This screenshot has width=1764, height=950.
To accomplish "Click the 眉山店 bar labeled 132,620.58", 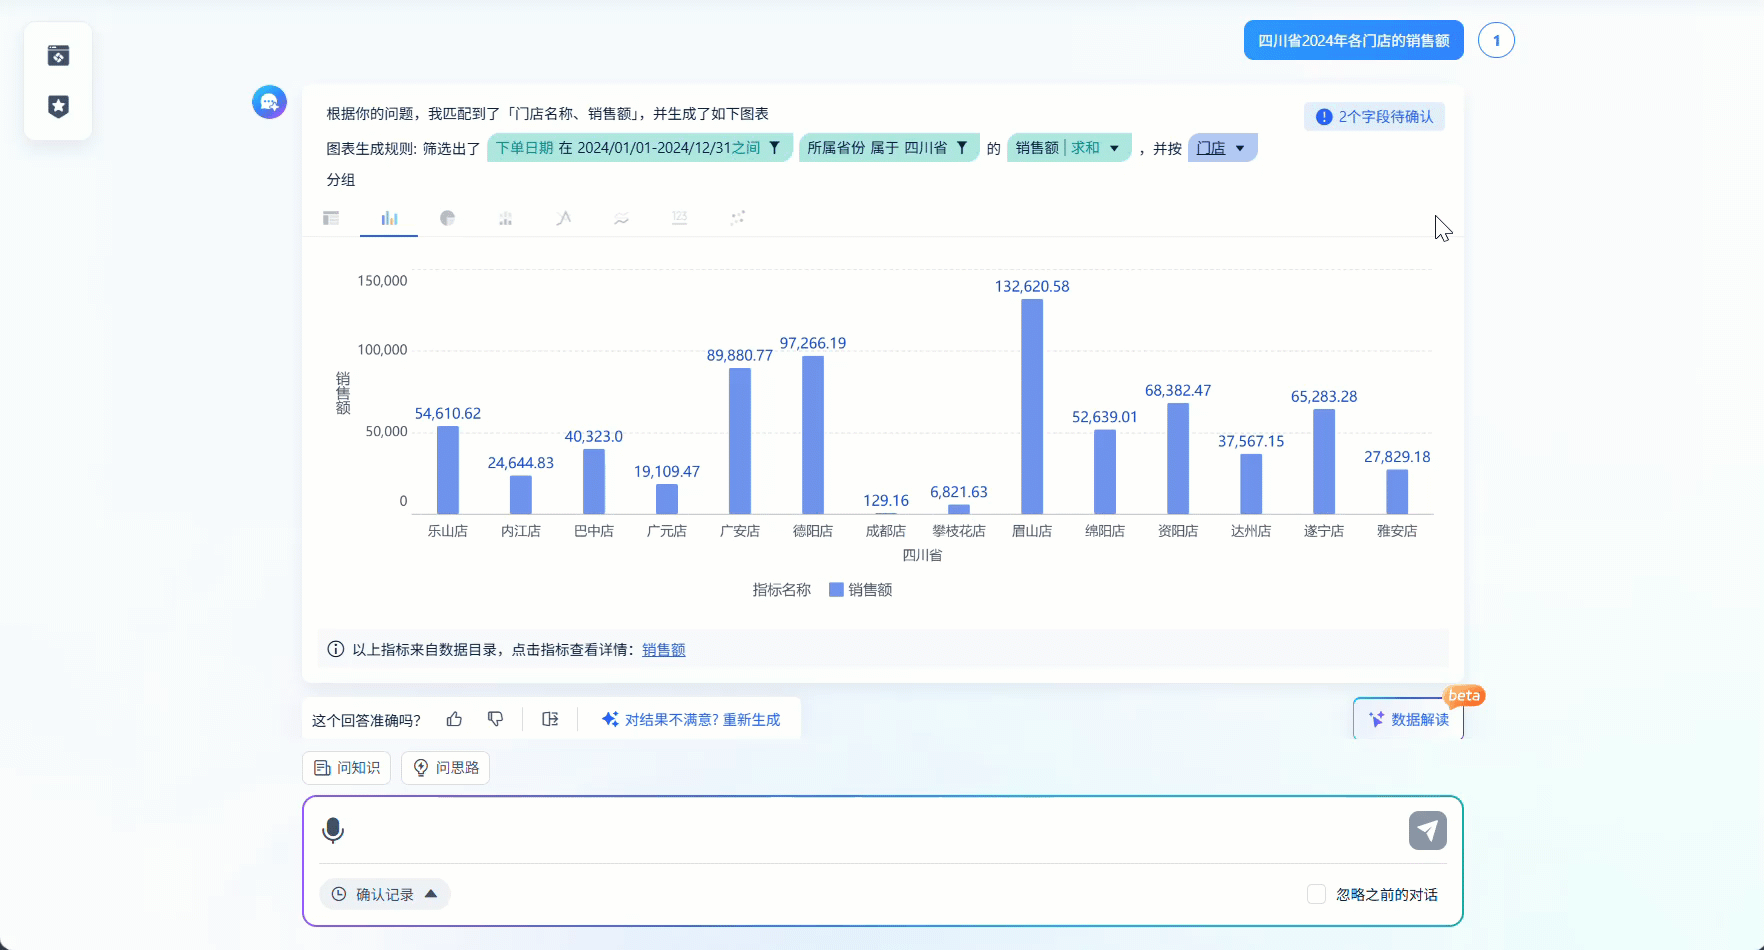I will coord(1032,406).
